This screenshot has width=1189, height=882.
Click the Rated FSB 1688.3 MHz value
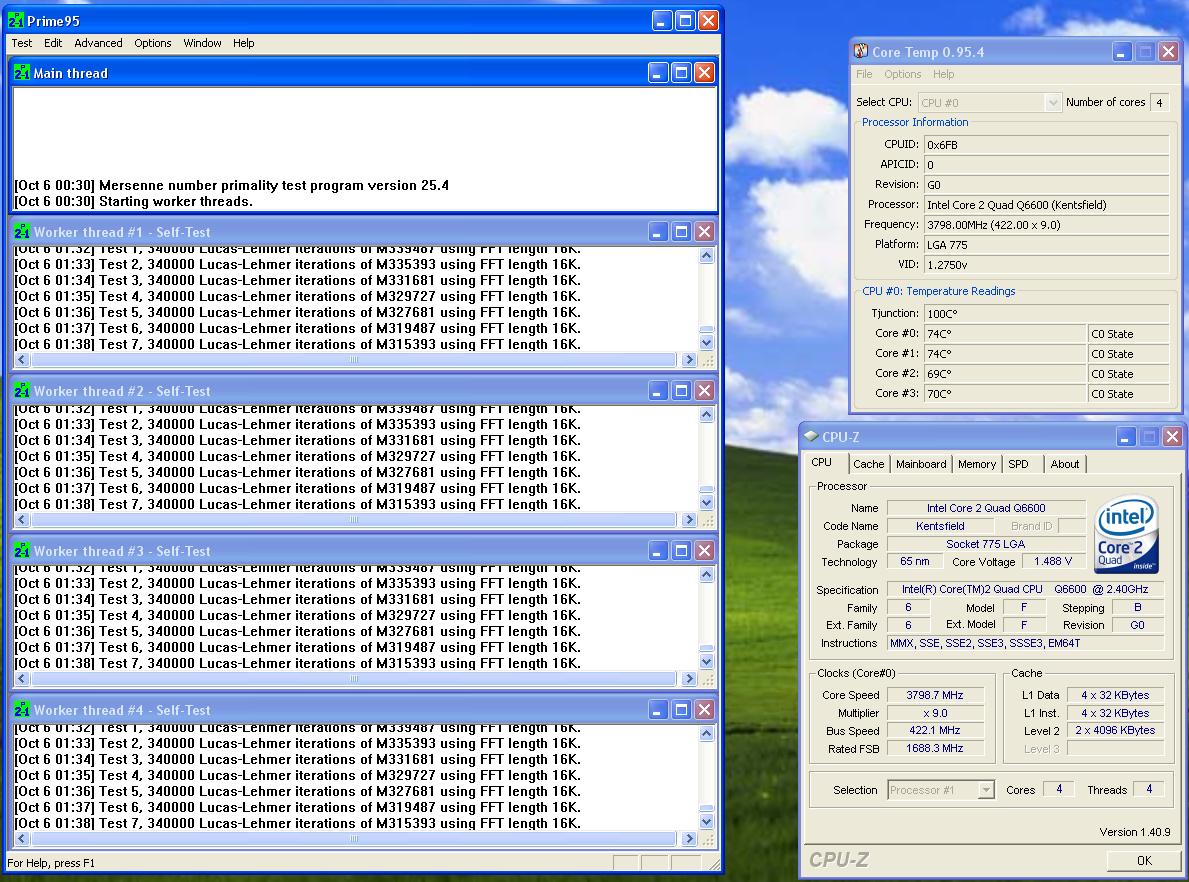click(x=935, y=749)
